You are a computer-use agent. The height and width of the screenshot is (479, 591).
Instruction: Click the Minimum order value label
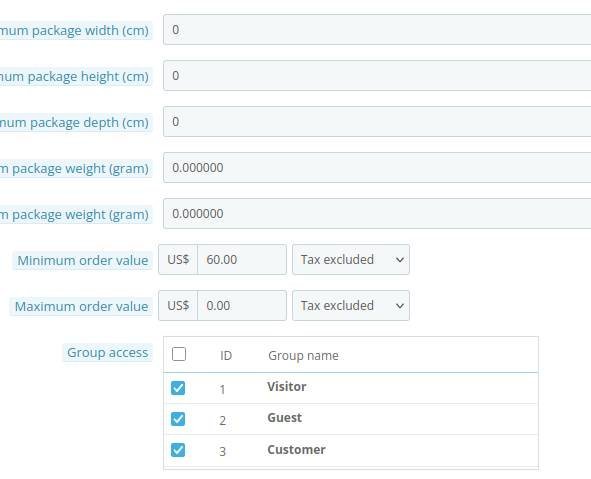[83, 260]
